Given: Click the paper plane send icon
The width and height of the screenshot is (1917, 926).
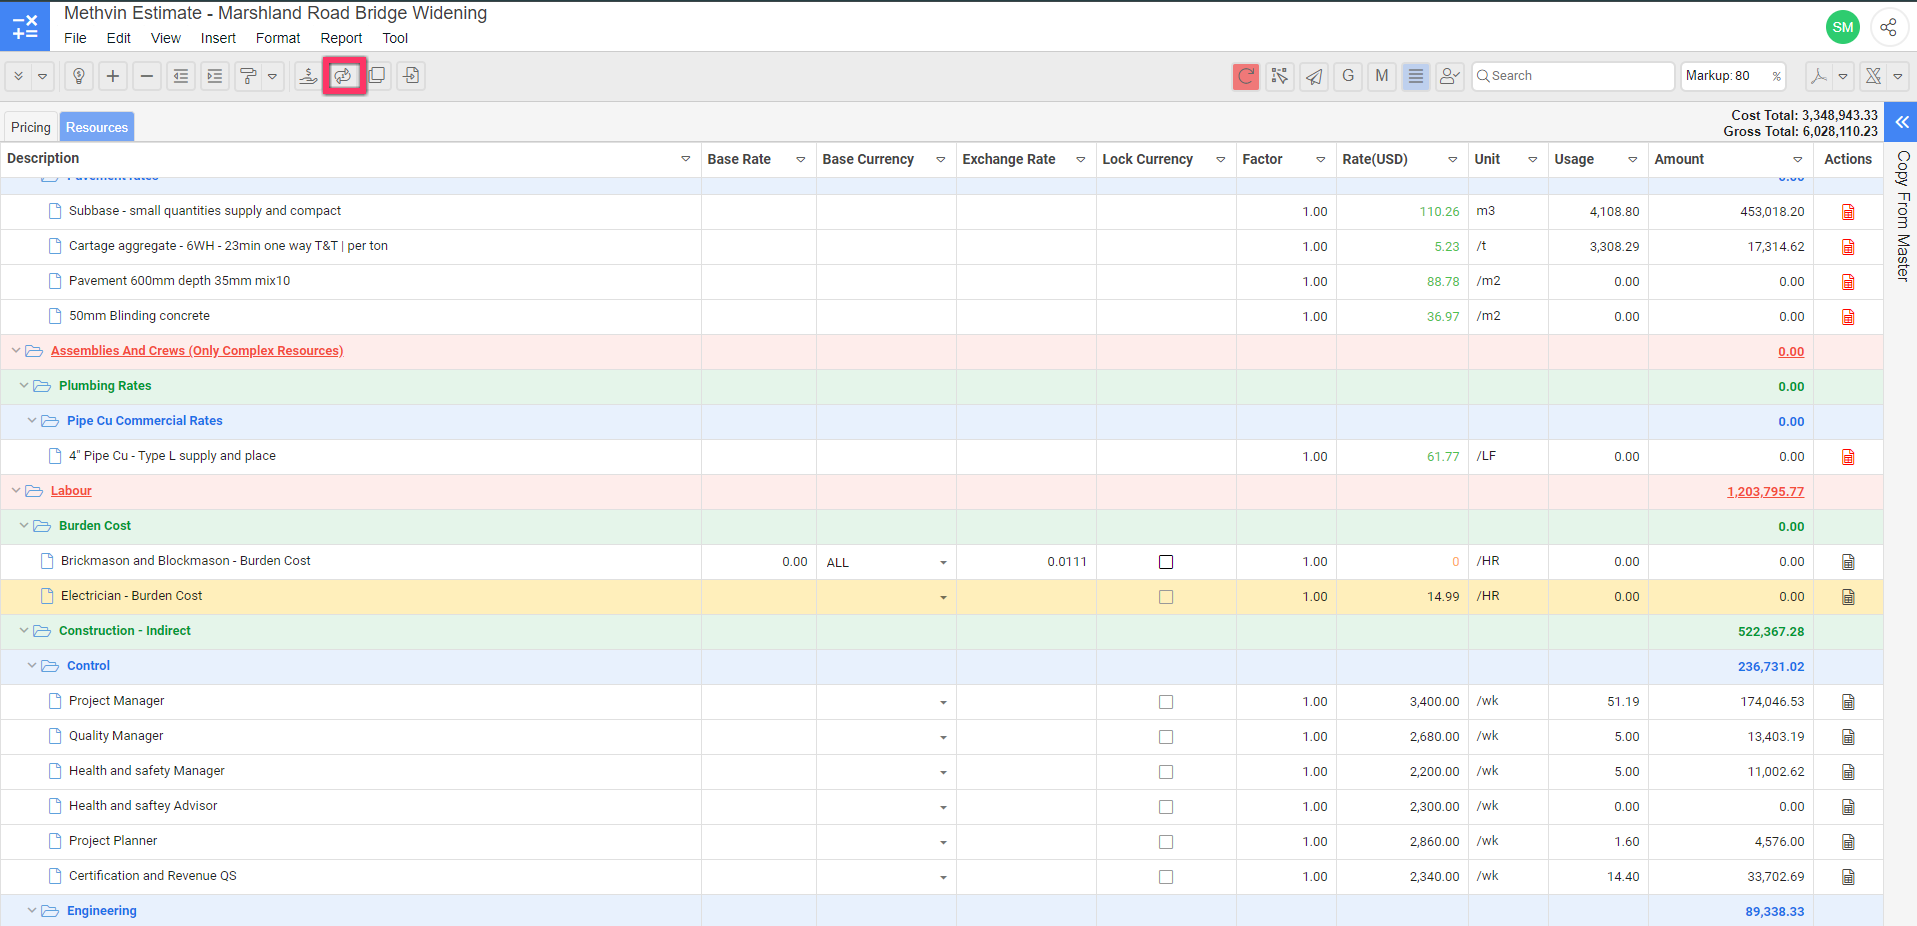Looking at the screenshot, I should [x=1314, y=76].
